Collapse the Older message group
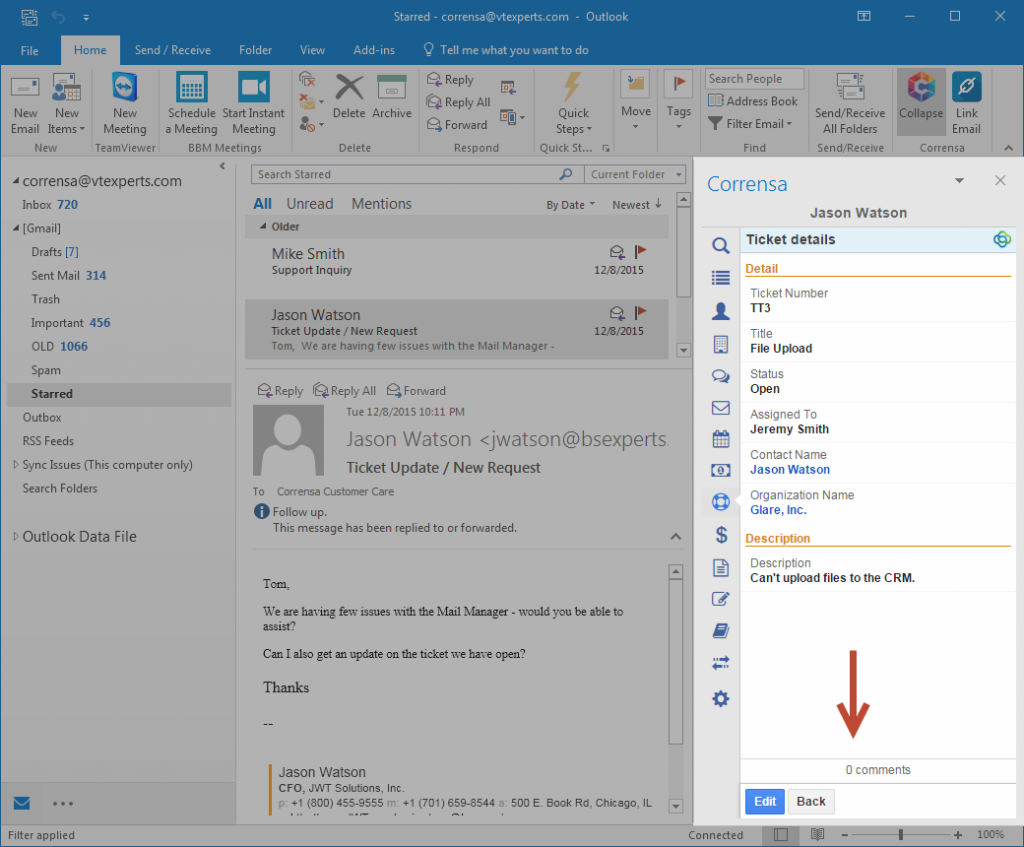This screenshot has width=1024, height=847. pyautogui.click(x=263, y=227)
